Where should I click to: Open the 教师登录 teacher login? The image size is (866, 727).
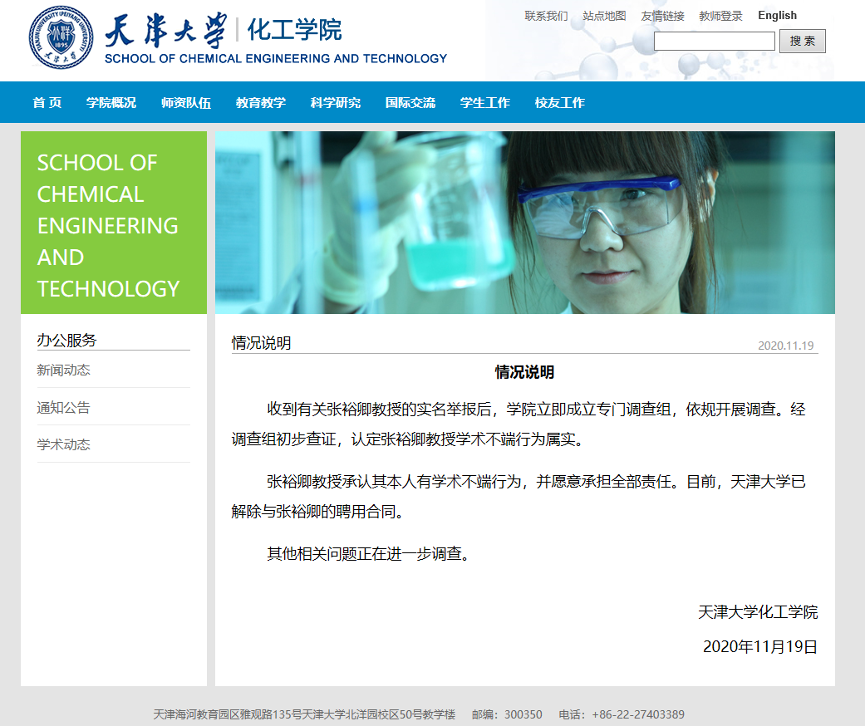[x=721, y=15]
